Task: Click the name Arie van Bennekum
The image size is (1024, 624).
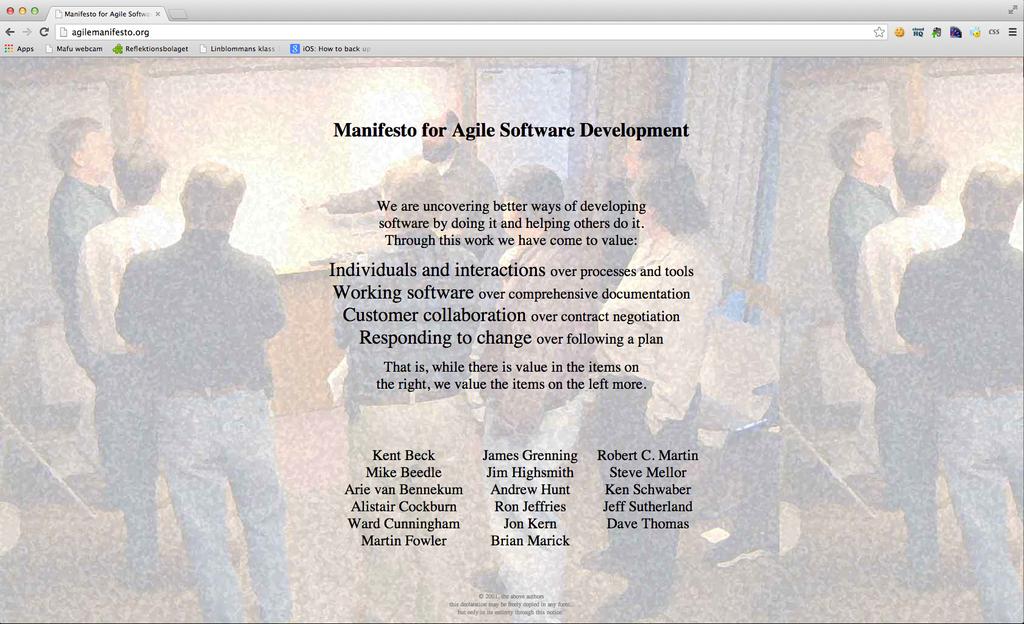Action: [x=404, y=490]
